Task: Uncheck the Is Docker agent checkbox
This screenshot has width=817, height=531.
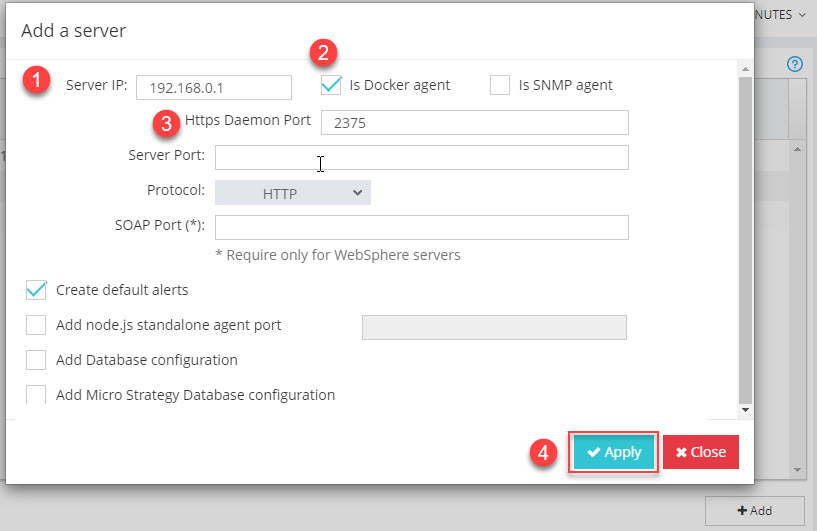Action: pyautogui.click(x=331, y=85)
